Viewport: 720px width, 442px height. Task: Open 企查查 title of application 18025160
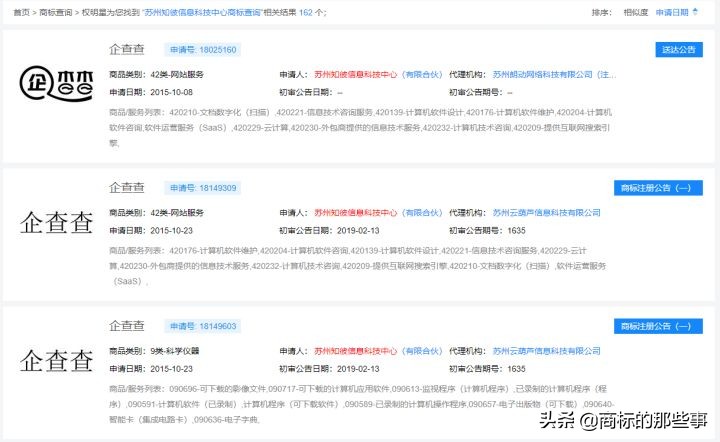pos(127,49)
